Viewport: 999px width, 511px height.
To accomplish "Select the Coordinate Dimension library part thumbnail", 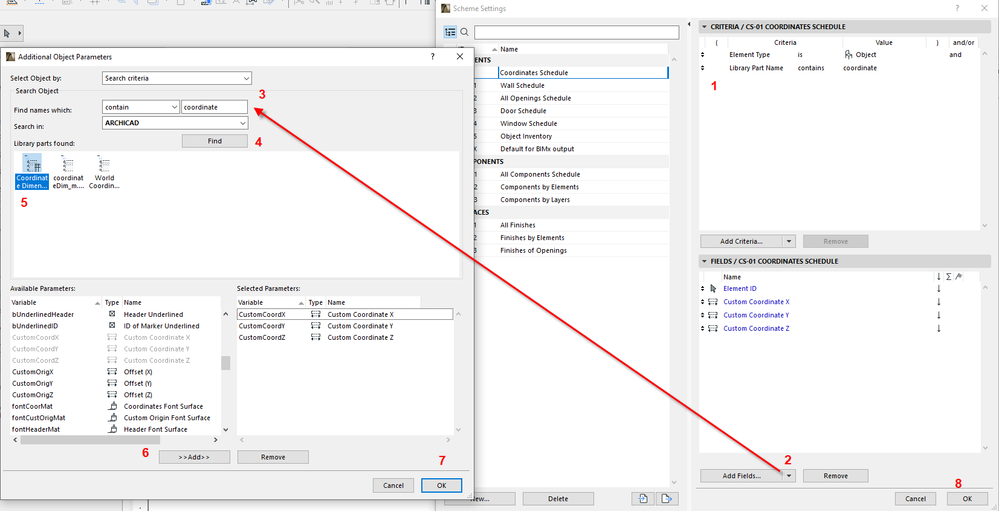I will coord(32,171).
